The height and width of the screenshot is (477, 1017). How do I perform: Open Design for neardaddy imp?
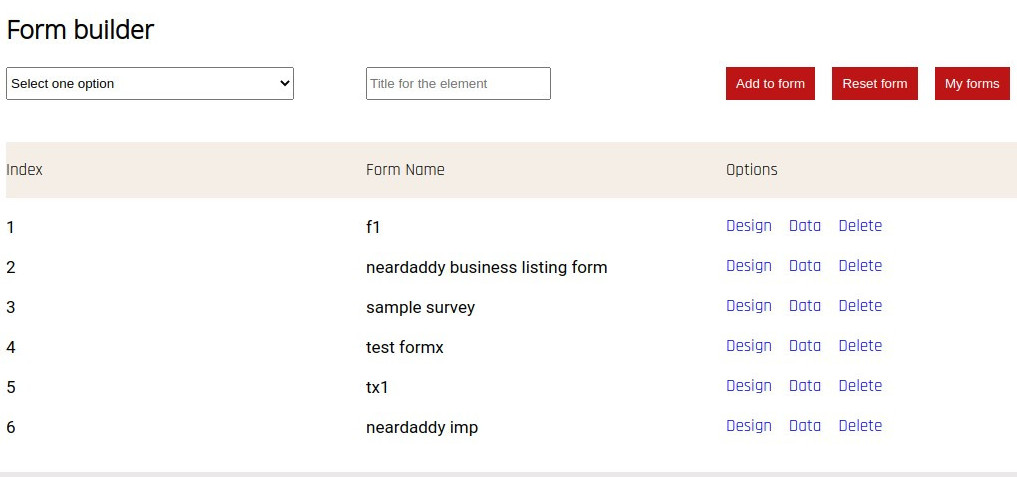coord(748,426)
